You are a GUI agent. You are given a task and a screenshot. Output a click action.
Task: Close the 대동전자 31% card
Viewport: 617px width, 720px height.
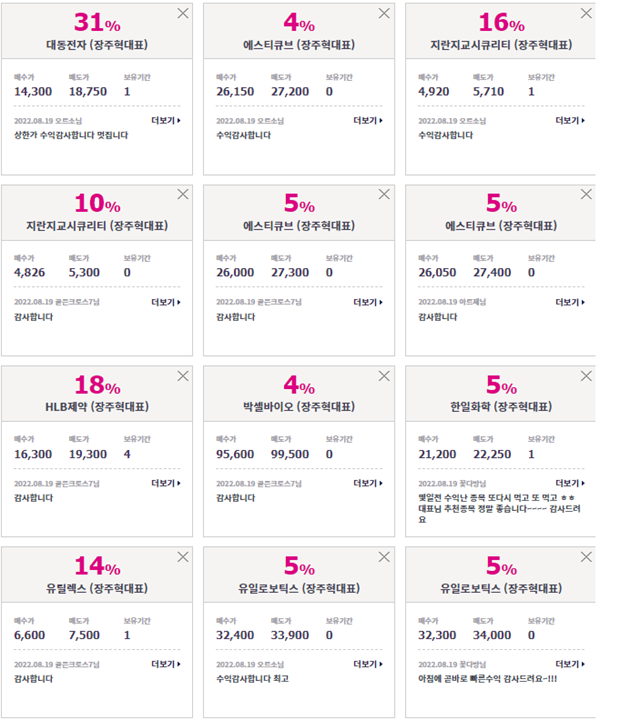(x=183, y=13)
